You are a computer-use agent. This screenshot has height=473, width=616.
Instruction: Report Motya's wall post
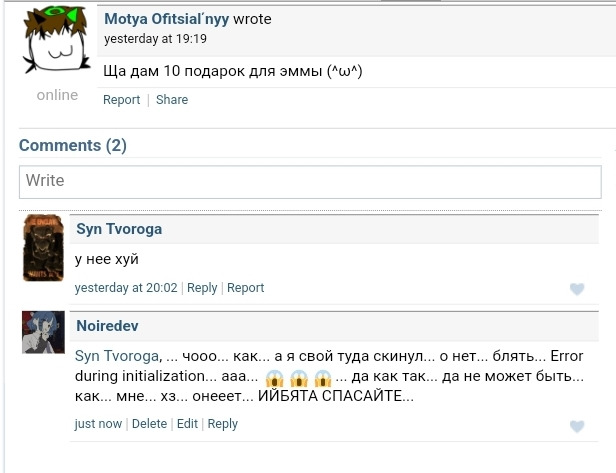click(x=122, y=100)
